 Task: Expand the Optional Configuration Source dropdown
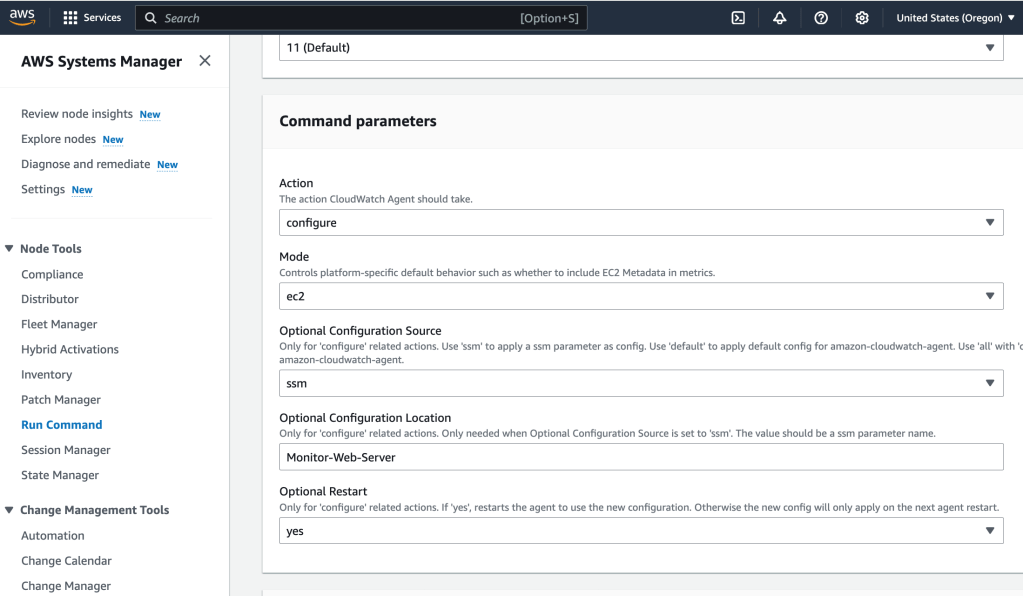pos(640,382)
